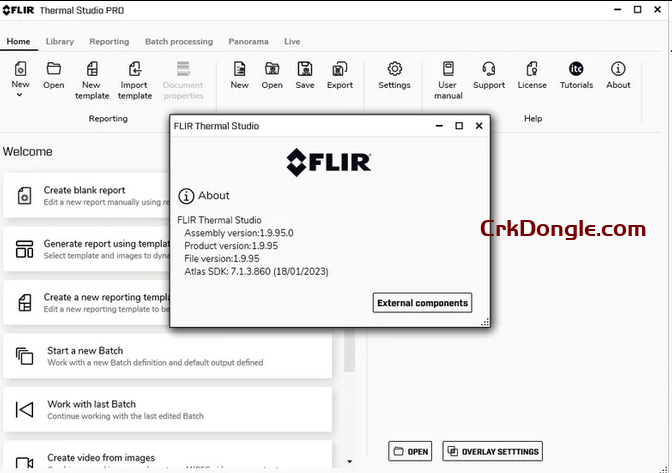The width and height of the screenshot is (672, 473).
Task: Click the OVERLAY SETTINGS button
Action: pos(494,452)
